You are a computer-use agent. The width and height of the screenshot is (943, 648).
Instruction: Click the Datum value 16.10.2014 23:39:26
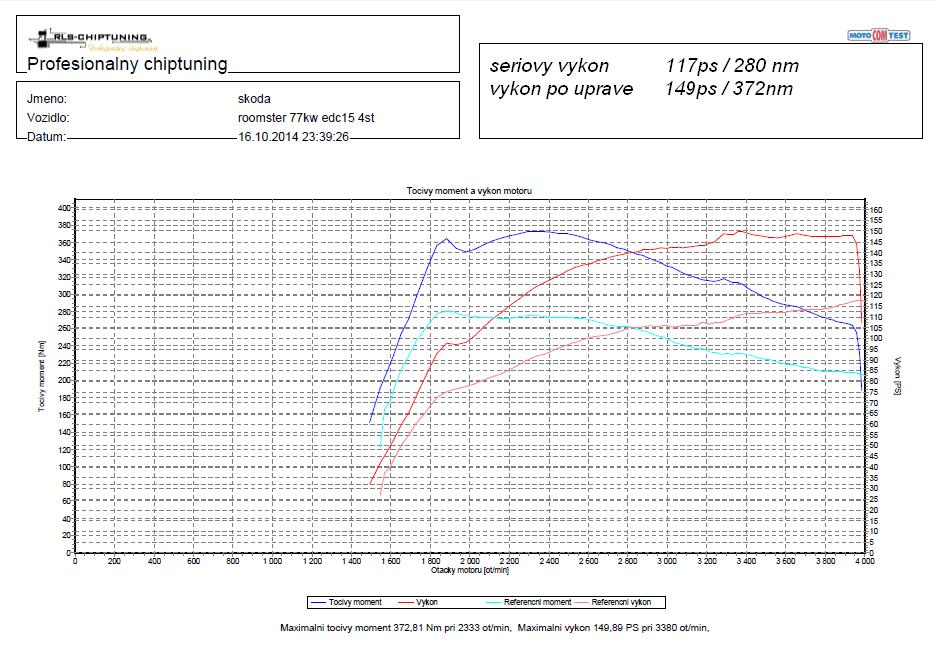(x=292, y=137)
